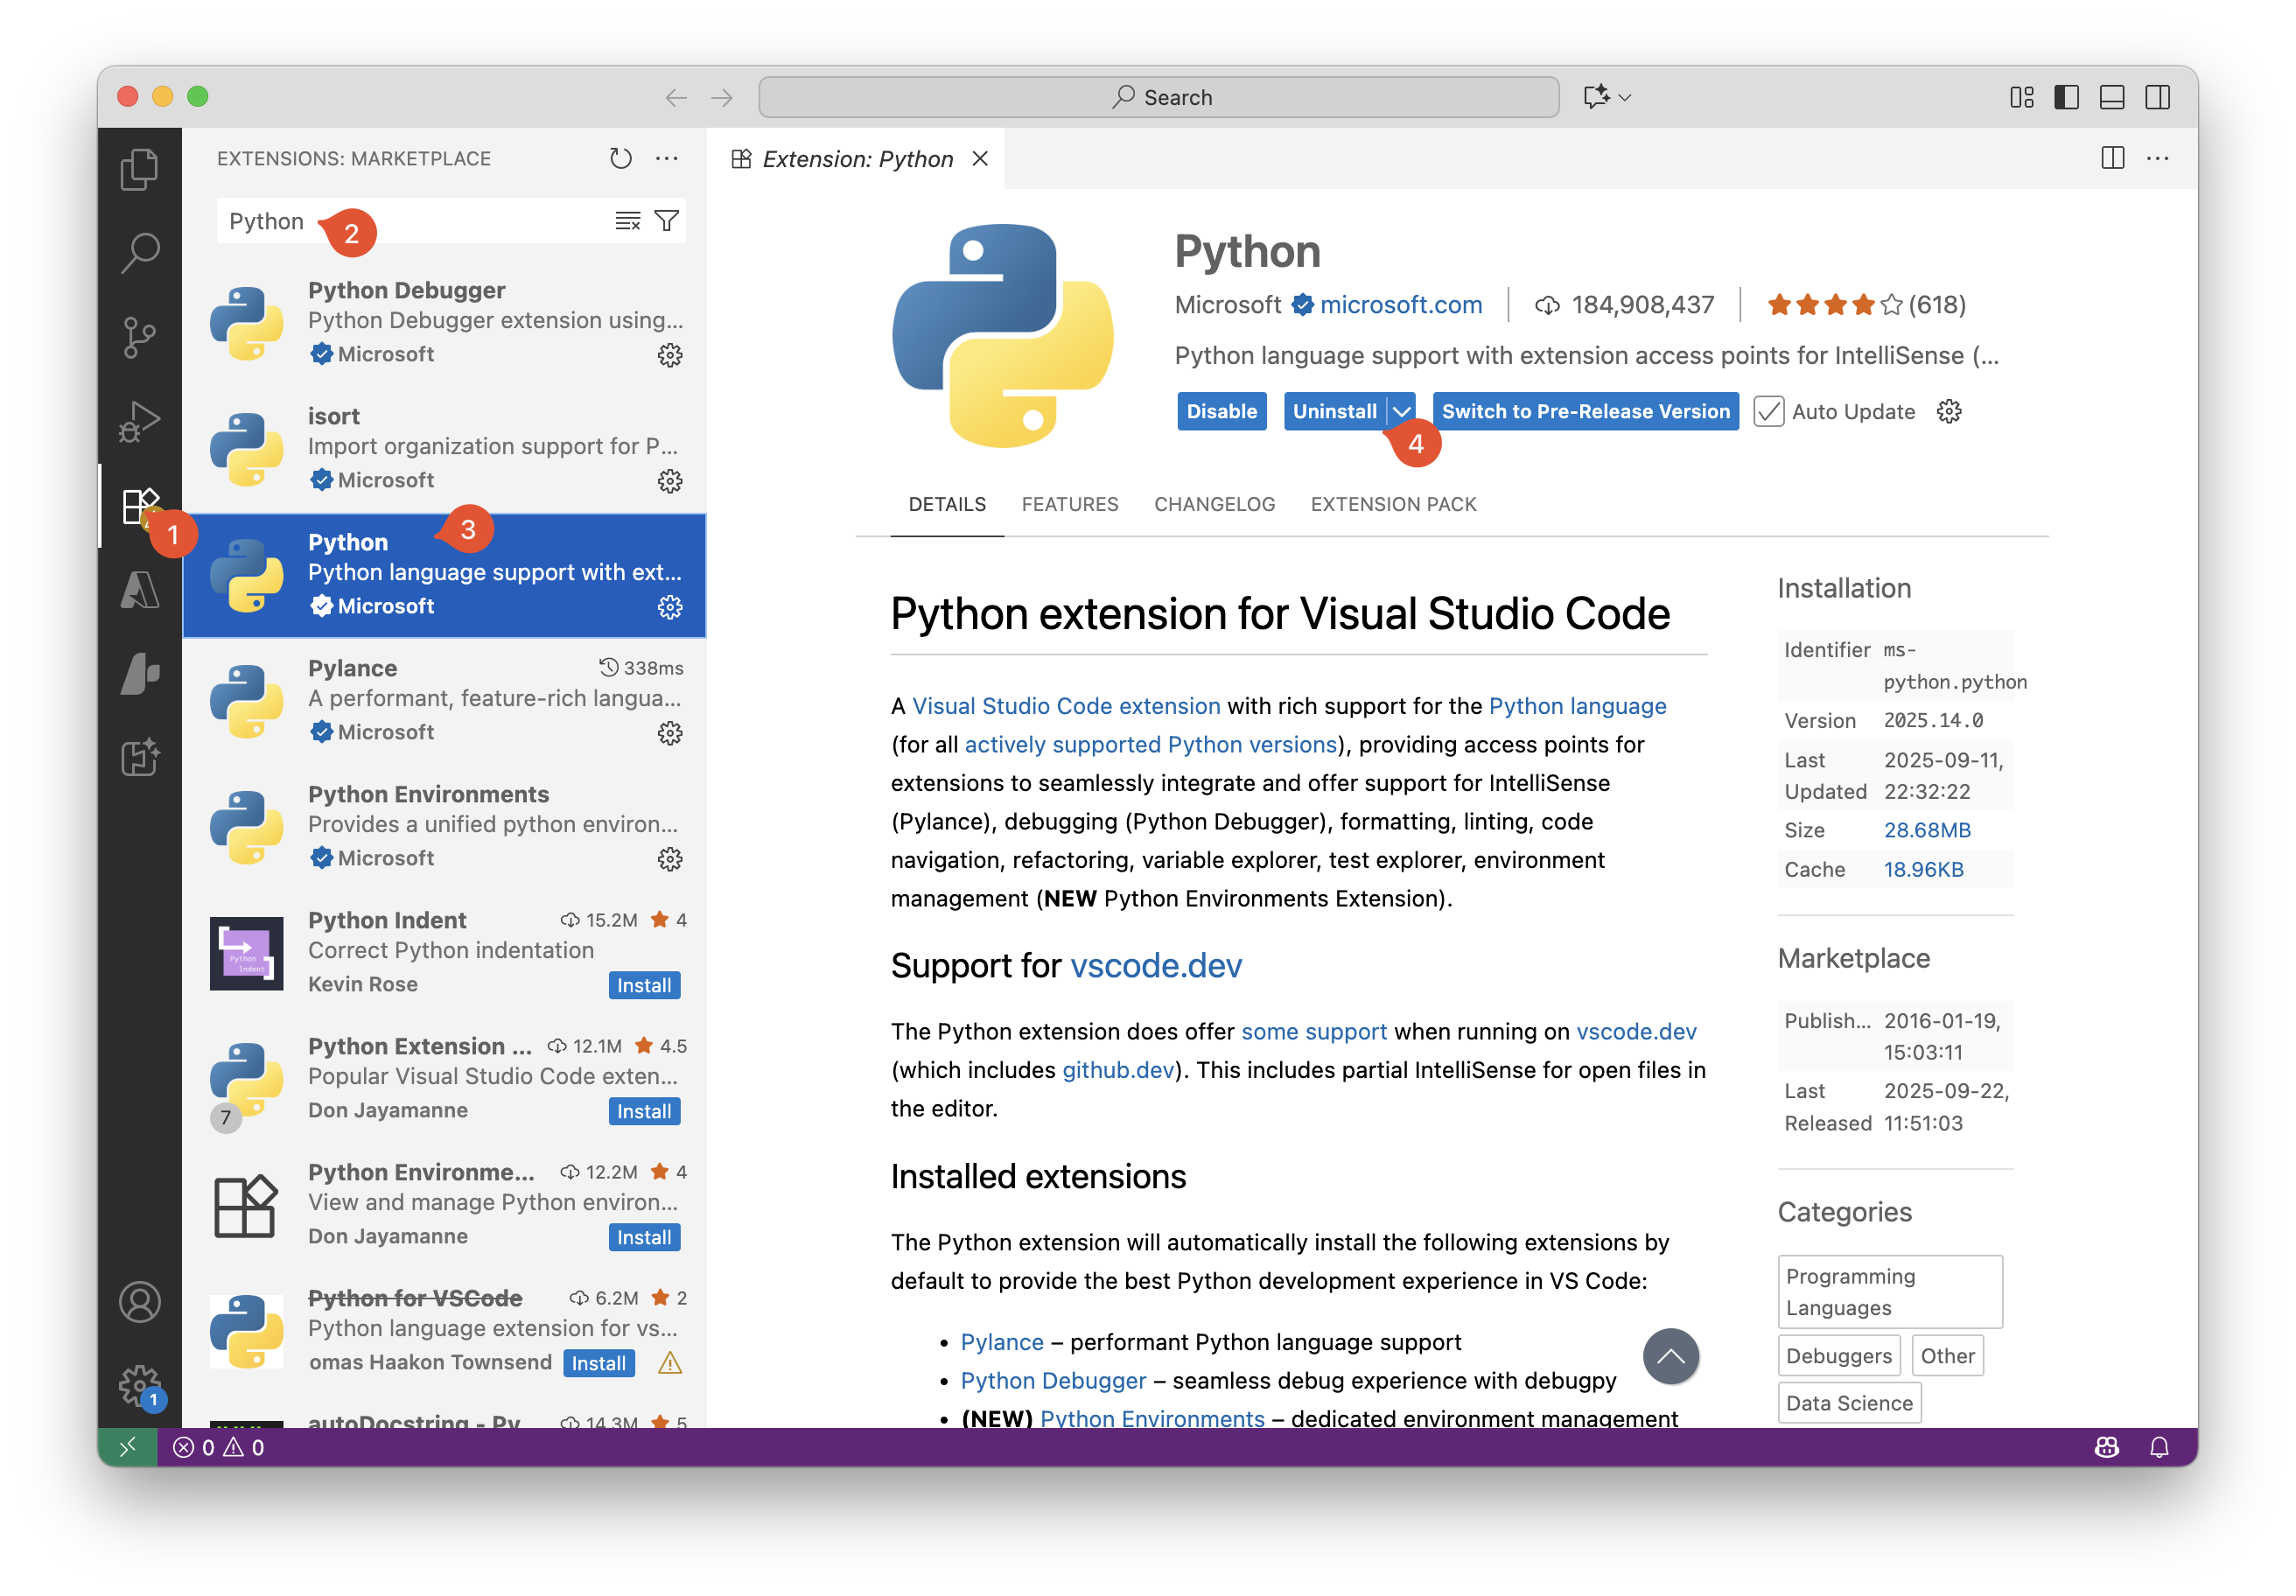Switch to the CHANGELOG tab
This screenshot has width=2296, height=1596.
pyautogui.click(x=1214, y=504)
